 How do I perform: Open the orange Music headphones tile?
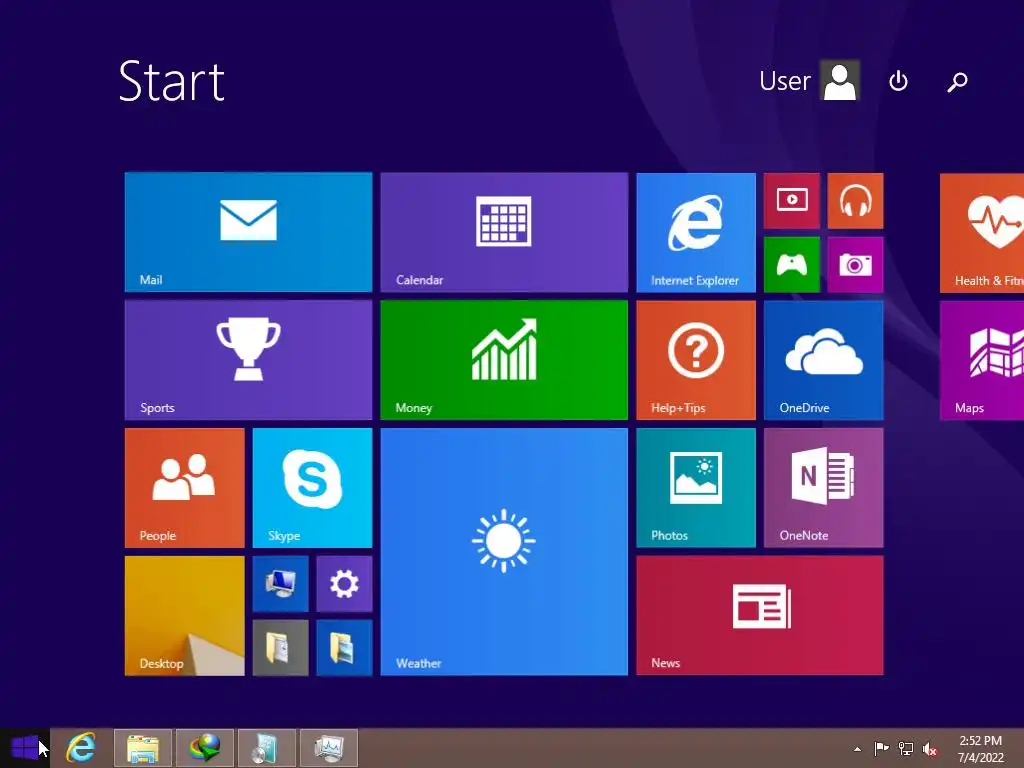click(856, 200)
